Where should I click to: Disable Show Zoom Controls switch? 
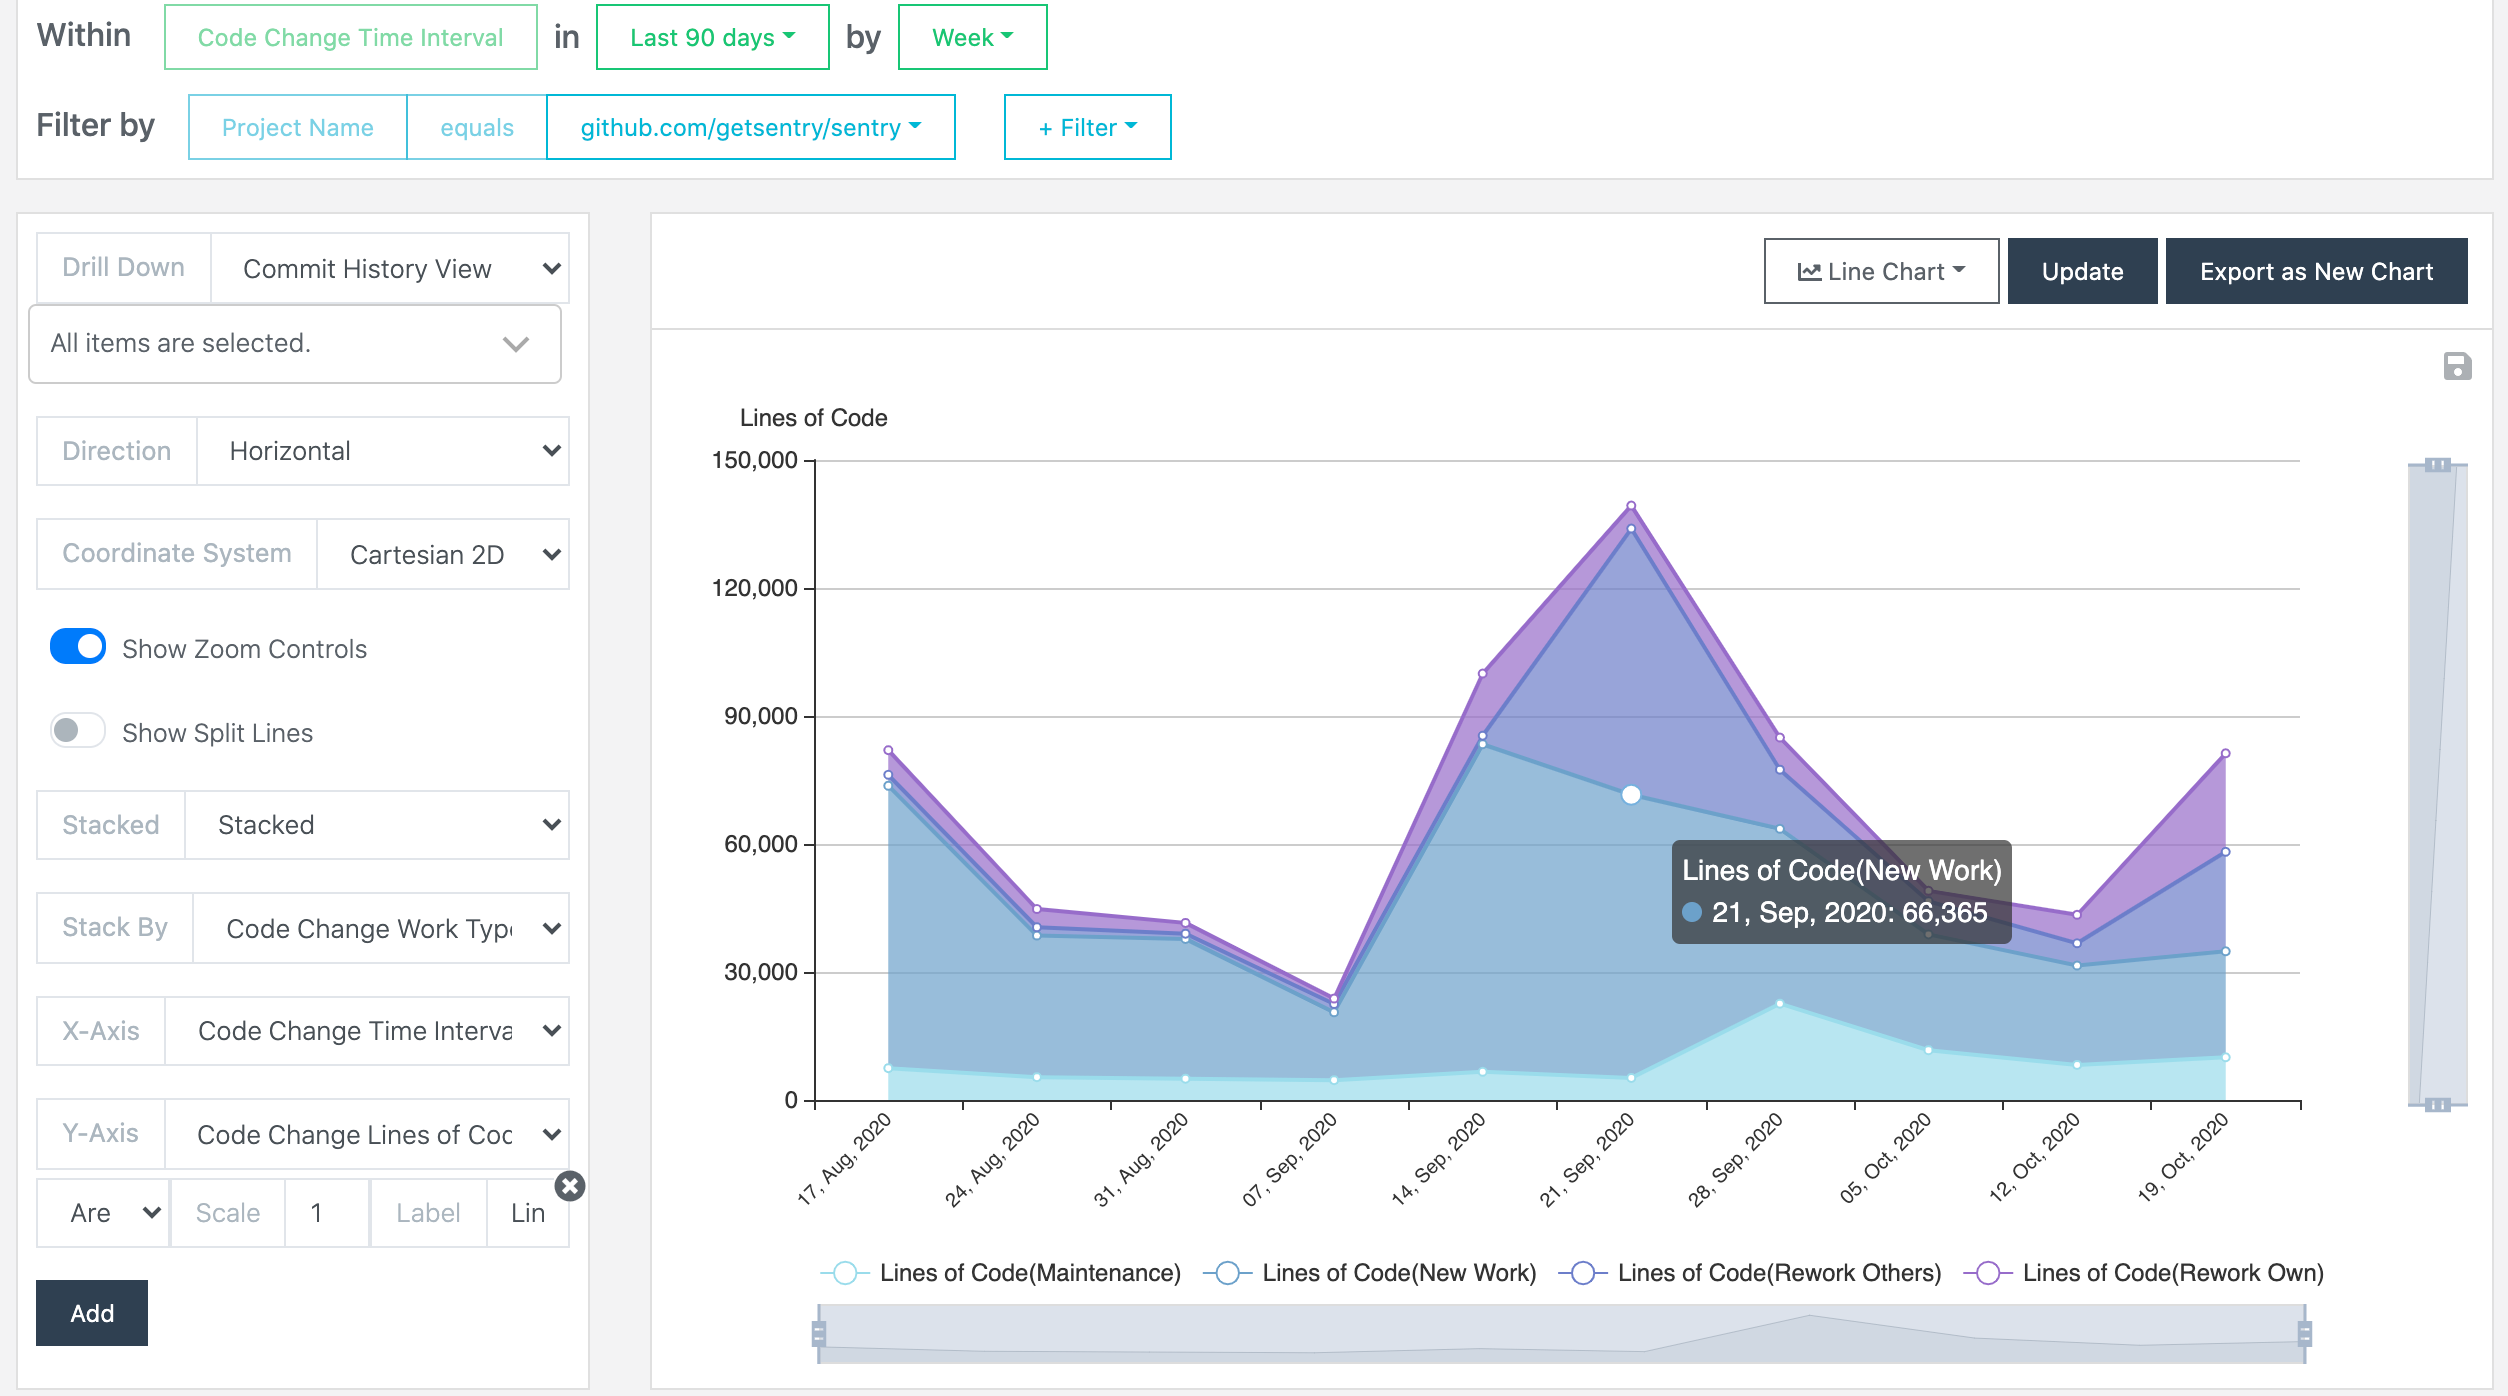click(78, 647)
